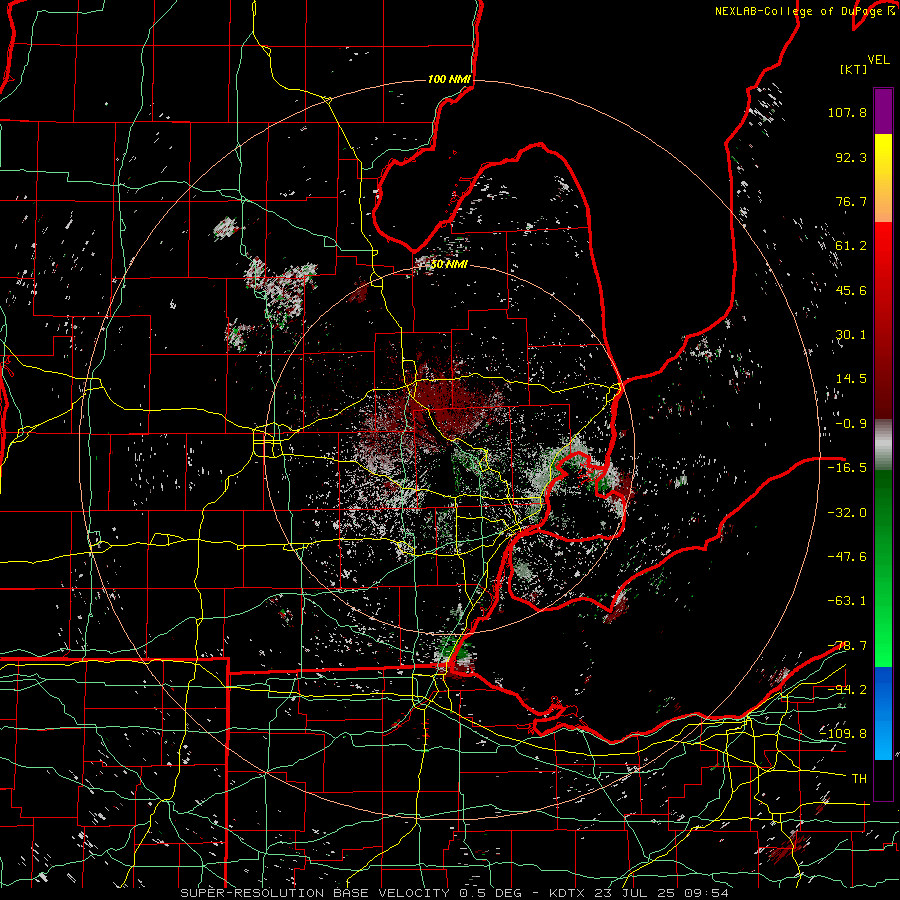Select the -16.5 velocity scale value

point(847,468)
